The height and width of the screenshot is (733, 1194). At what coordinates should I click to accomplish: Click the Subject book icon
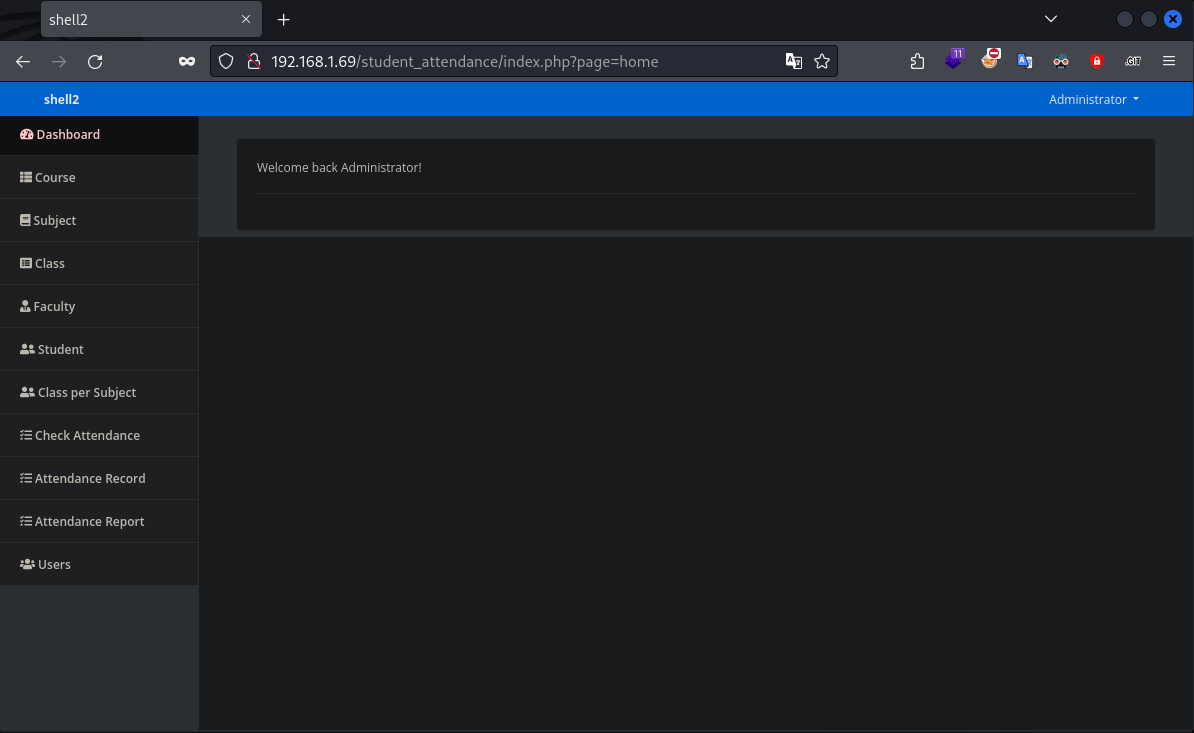click(x=25, y=221)
